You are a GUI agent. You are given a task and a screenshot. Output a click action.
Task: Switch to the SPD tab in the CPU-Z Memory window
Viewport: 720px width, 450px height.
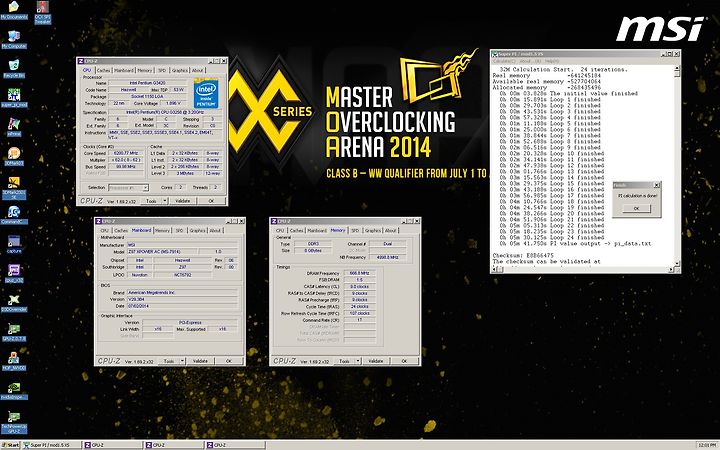pyautogui.click(x=355, y=230)
